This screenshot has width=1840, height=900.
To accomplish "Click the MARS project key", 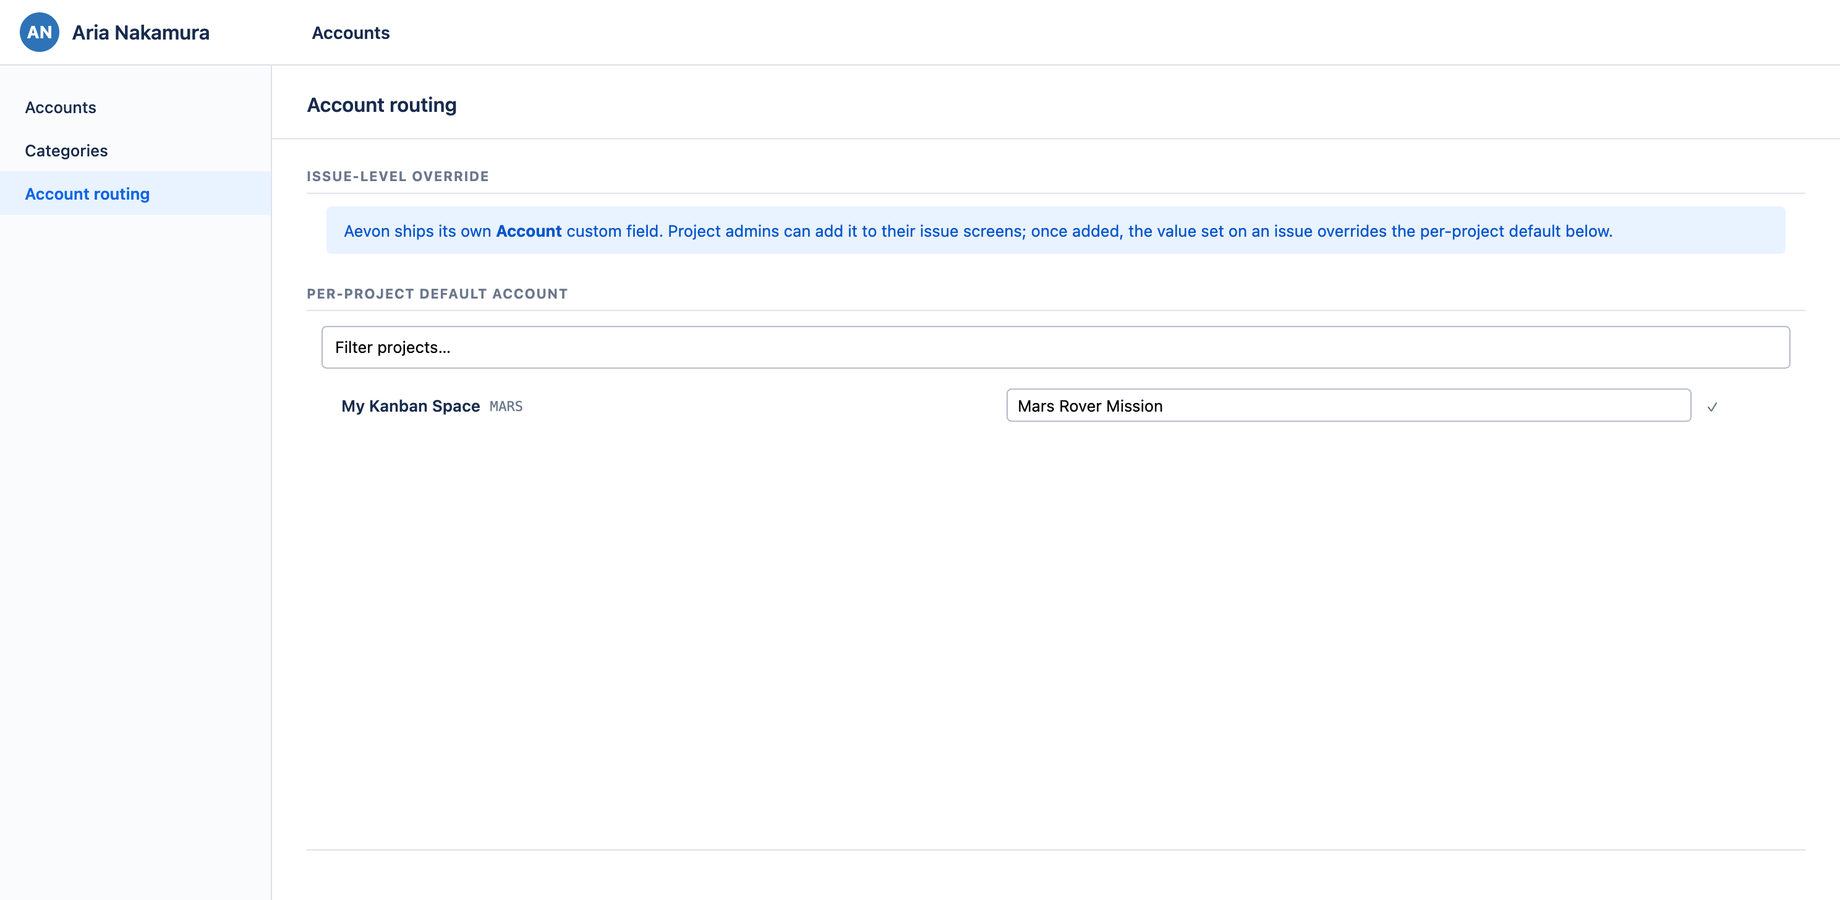I will pos(506,406).
